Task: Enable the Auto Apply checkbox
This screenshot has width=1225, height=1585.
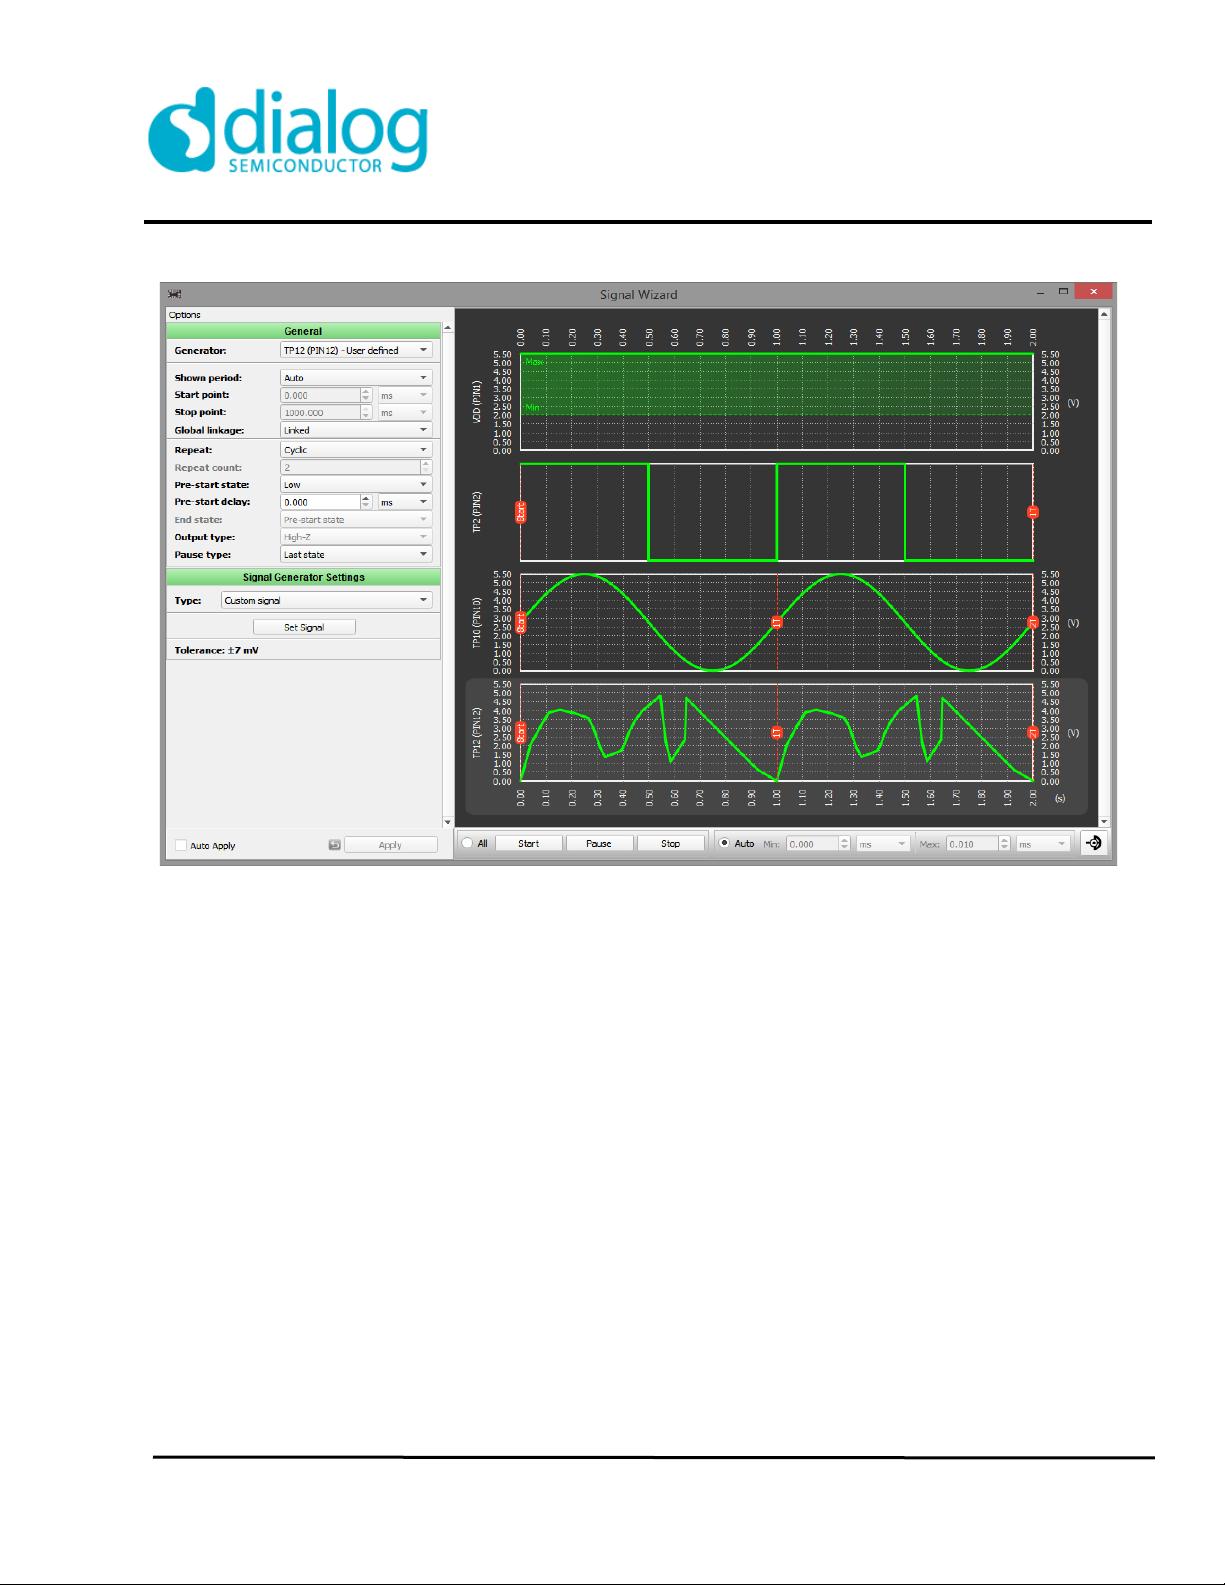Action: tap(181, 845)
